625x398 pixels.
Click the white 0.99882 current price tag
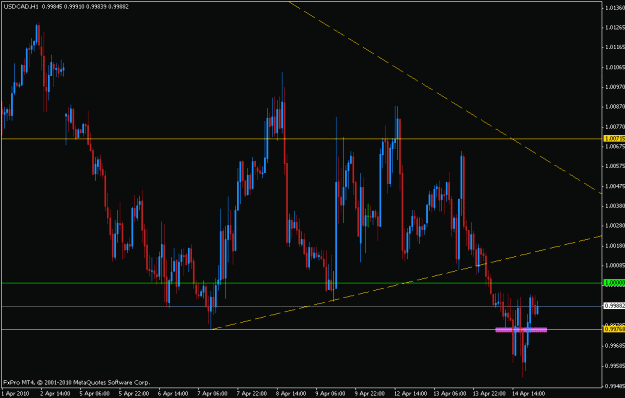click(615, 306)
